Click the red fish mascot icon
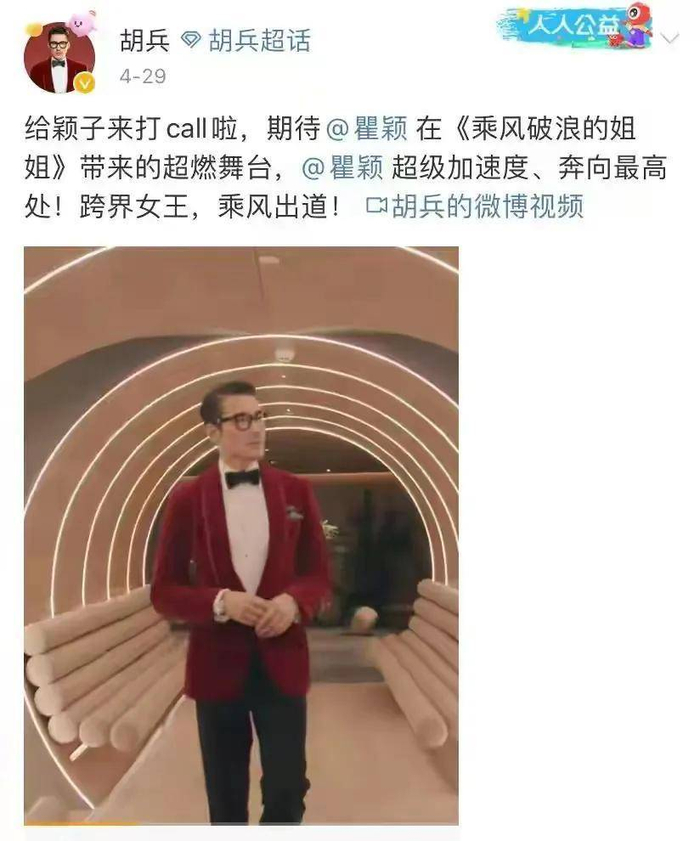Screen dimensions: 700x841 point(637,24)
